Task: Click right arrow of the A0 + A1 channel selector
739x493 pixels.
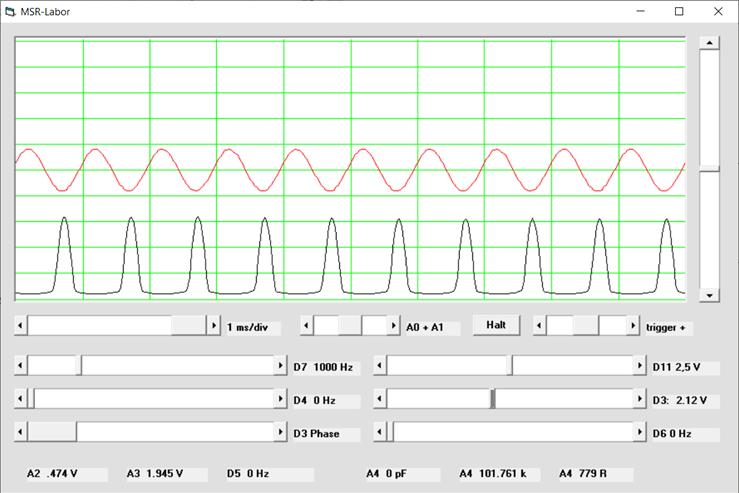Action: click(393, 326)
